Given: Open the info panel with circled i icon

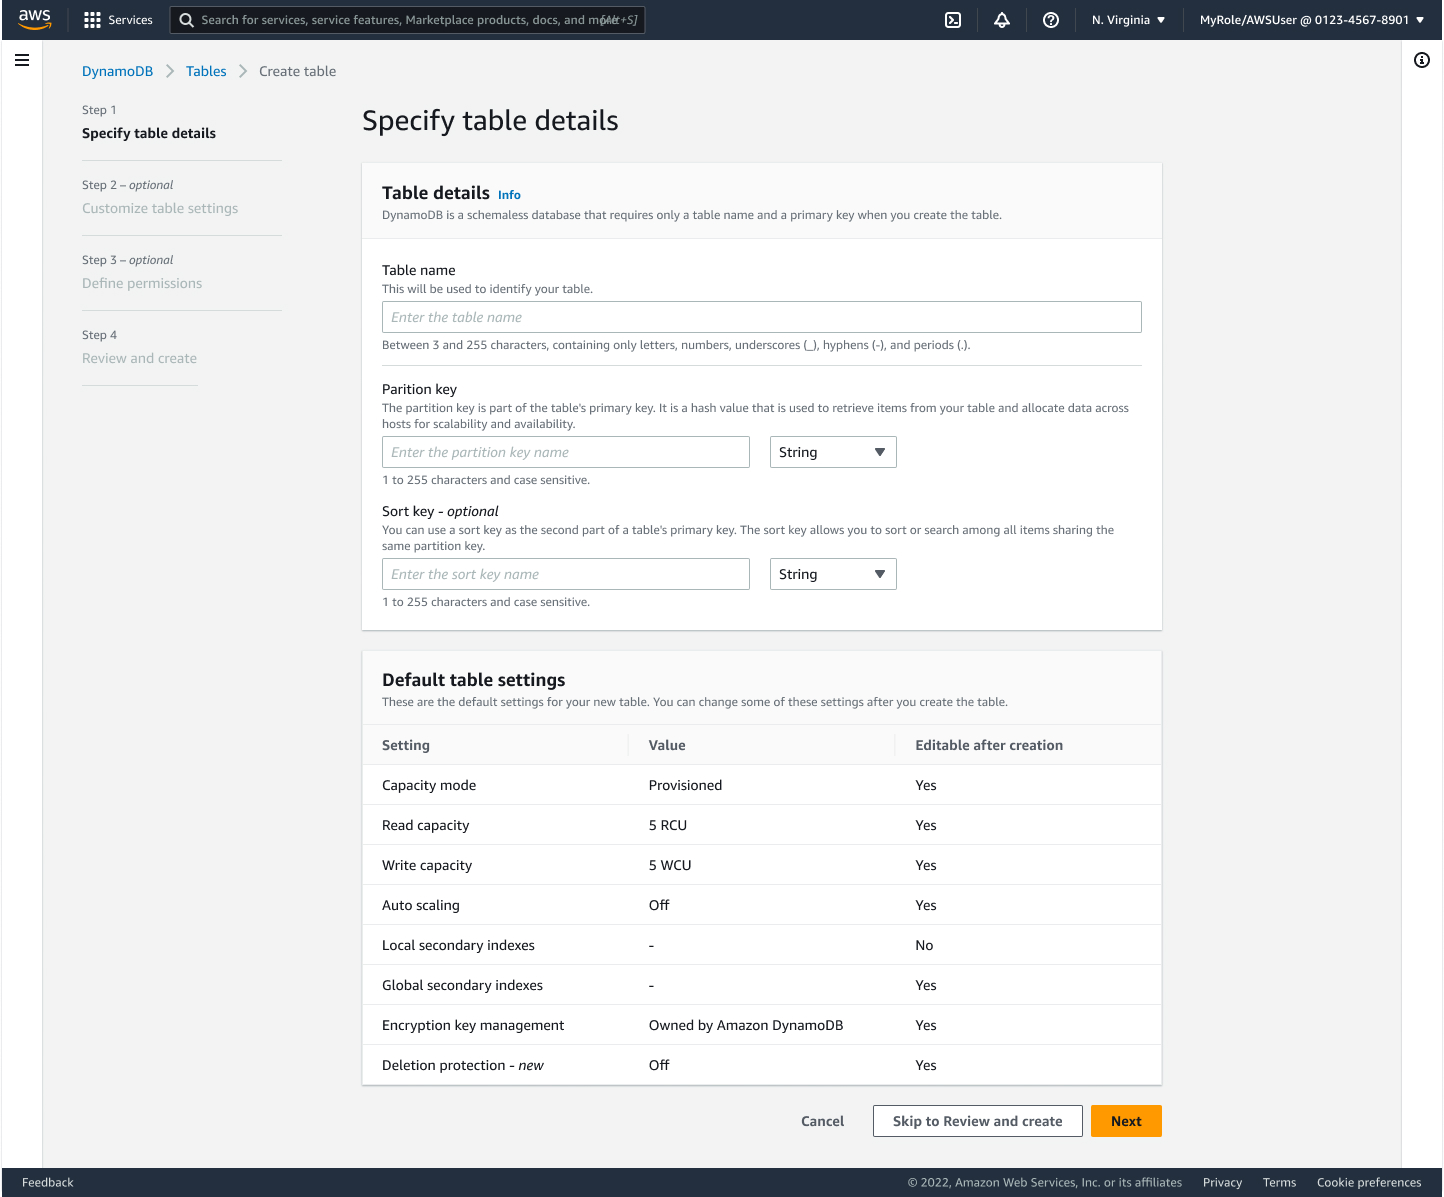Looking at the screenshot, I should [1422, 60].
